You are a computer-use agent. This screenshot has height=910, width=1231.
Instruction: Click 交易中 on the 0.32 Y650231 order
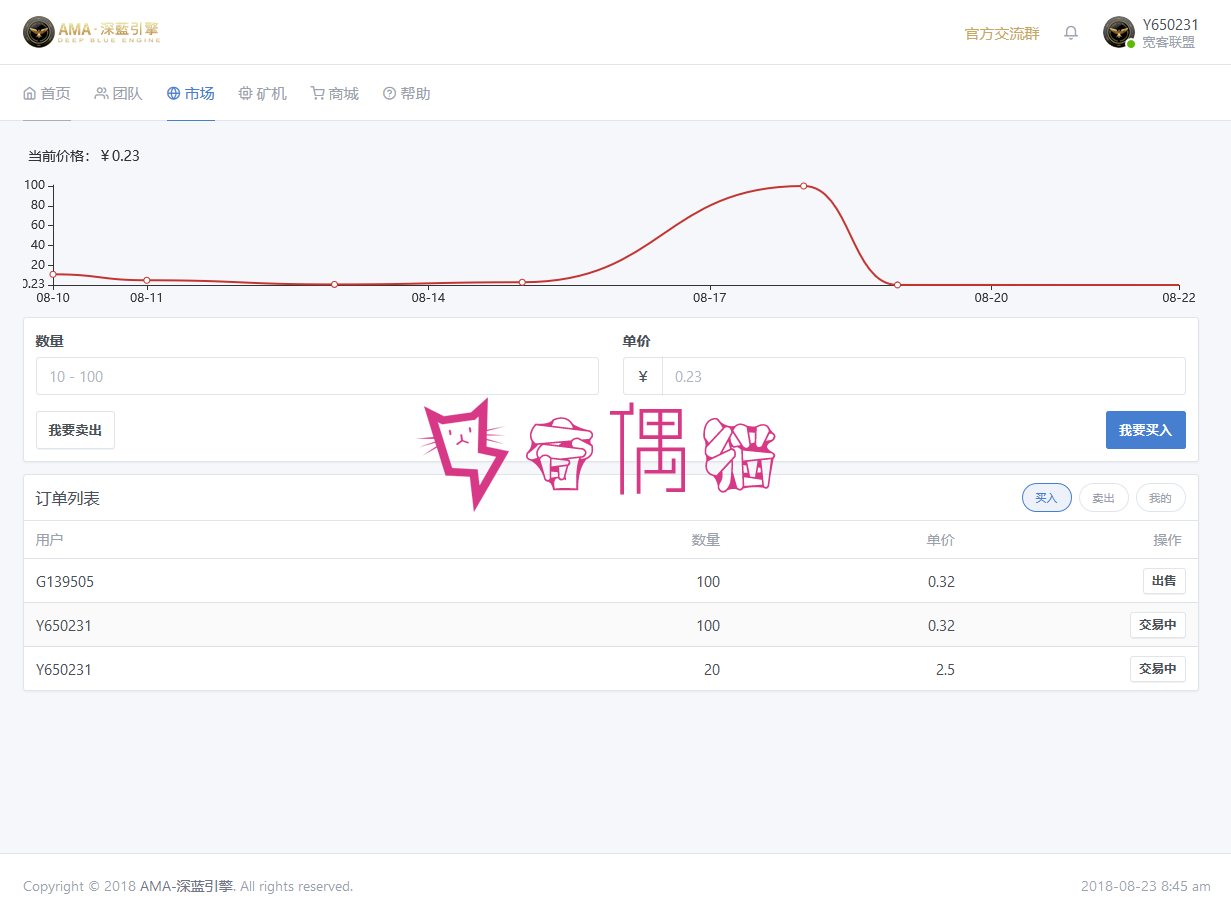click(1158, 625)
